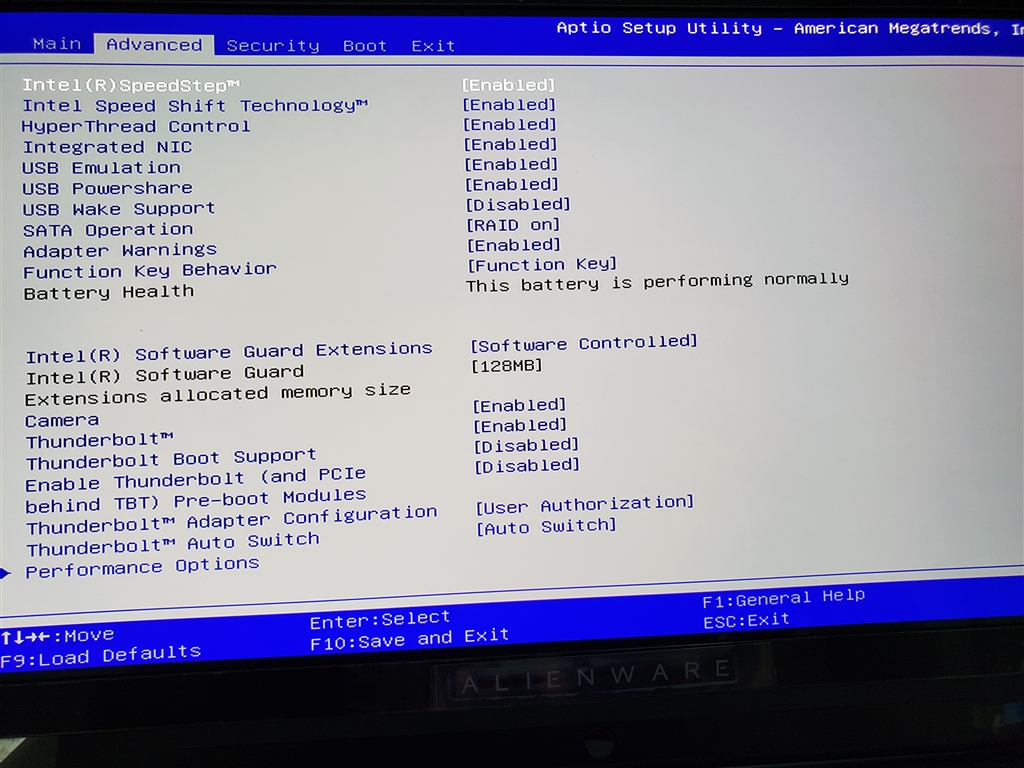1024x768 pixels.
Task: Toggle USB Wake Support Disabled value
Action: 518,204
